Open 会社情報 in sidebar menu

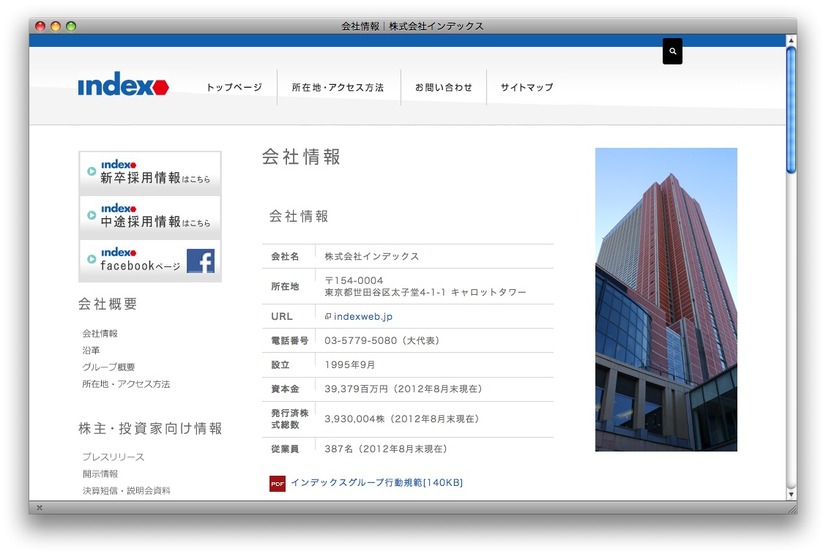(100, 333)
